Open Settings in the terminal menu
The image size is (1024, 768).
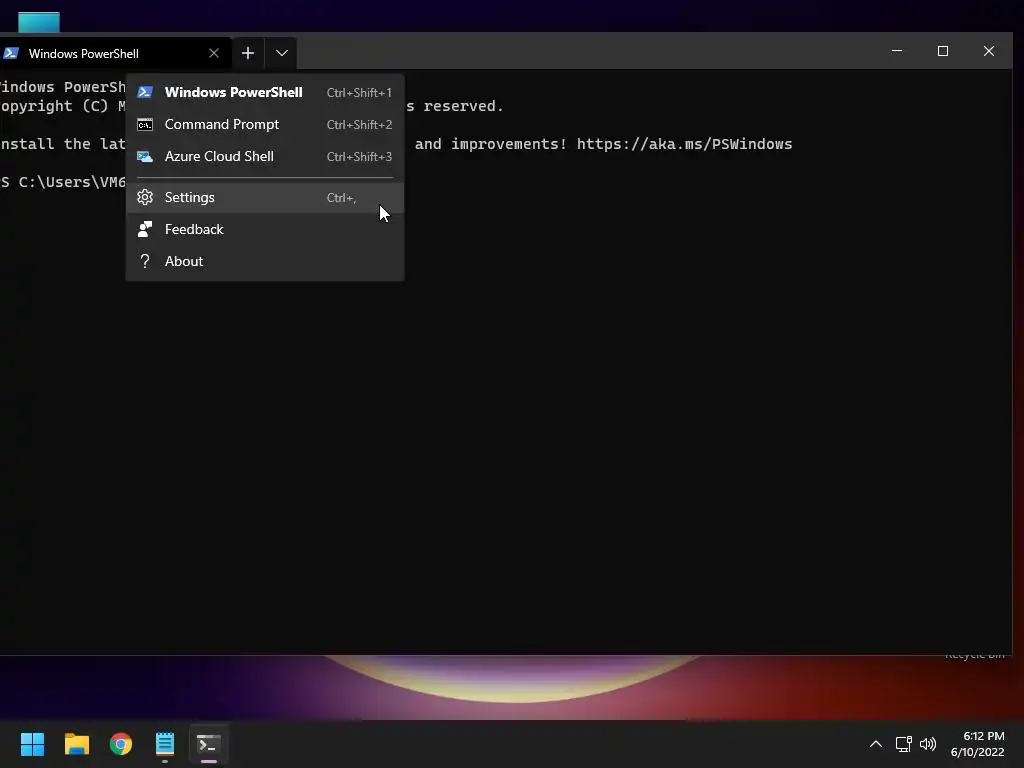coord(264,197)
